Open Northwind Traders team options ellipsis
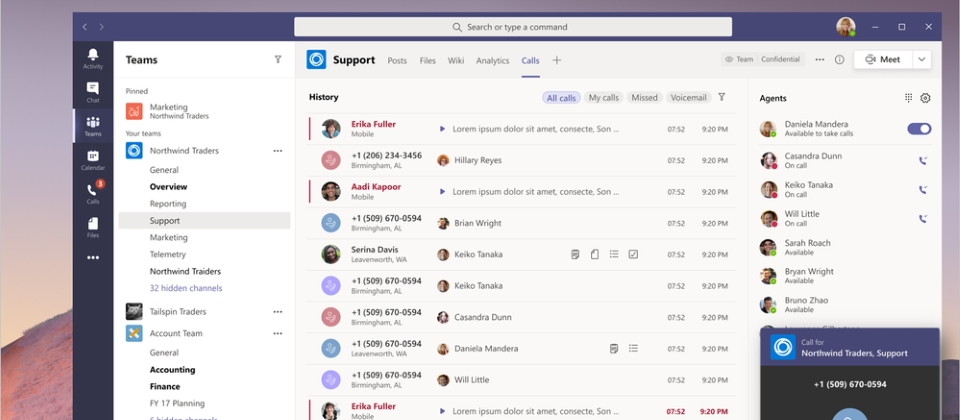The height and width of the screenshot is (420, 960). click(278, 151)
